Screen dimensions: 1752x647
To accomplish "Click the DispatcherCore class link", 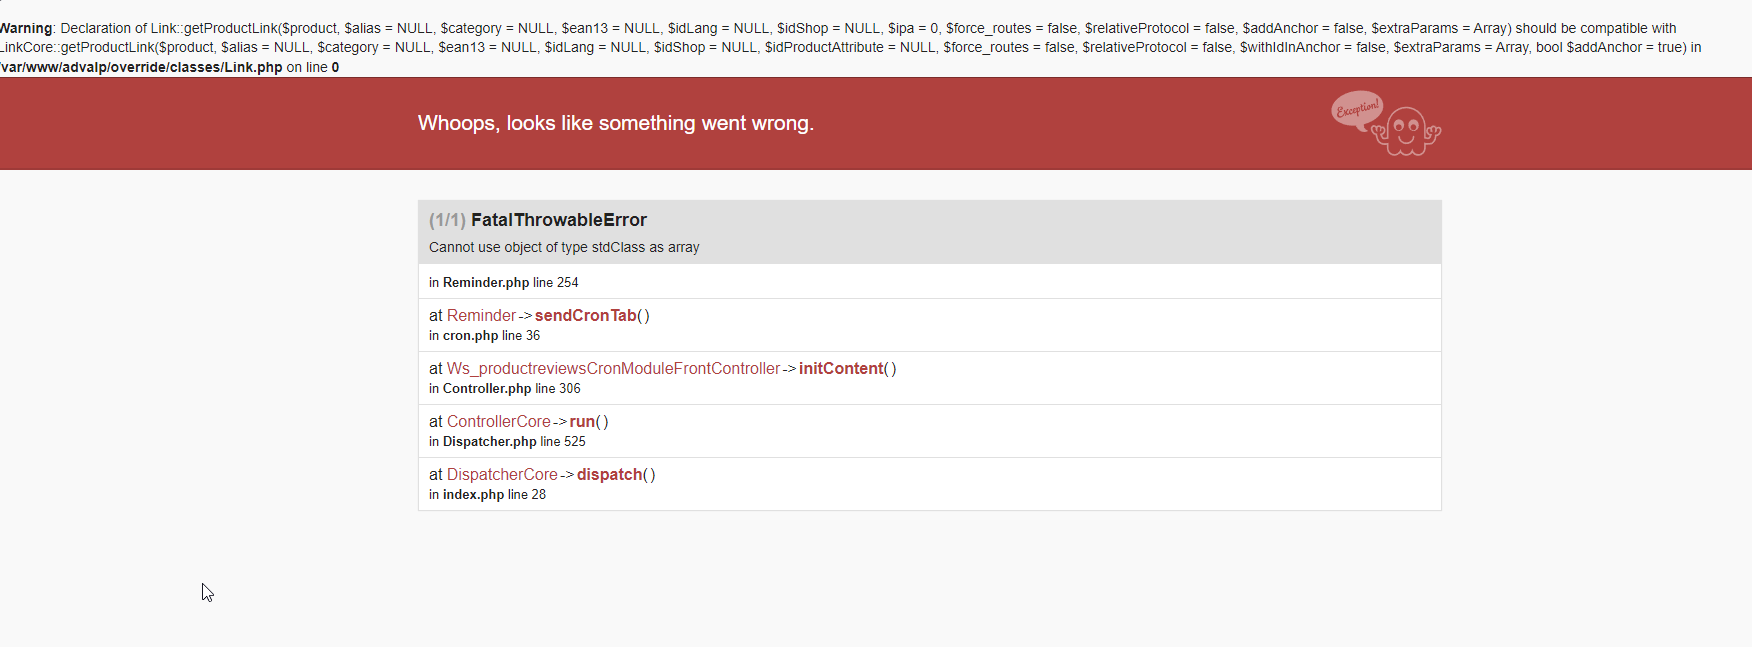I will 502,475.
